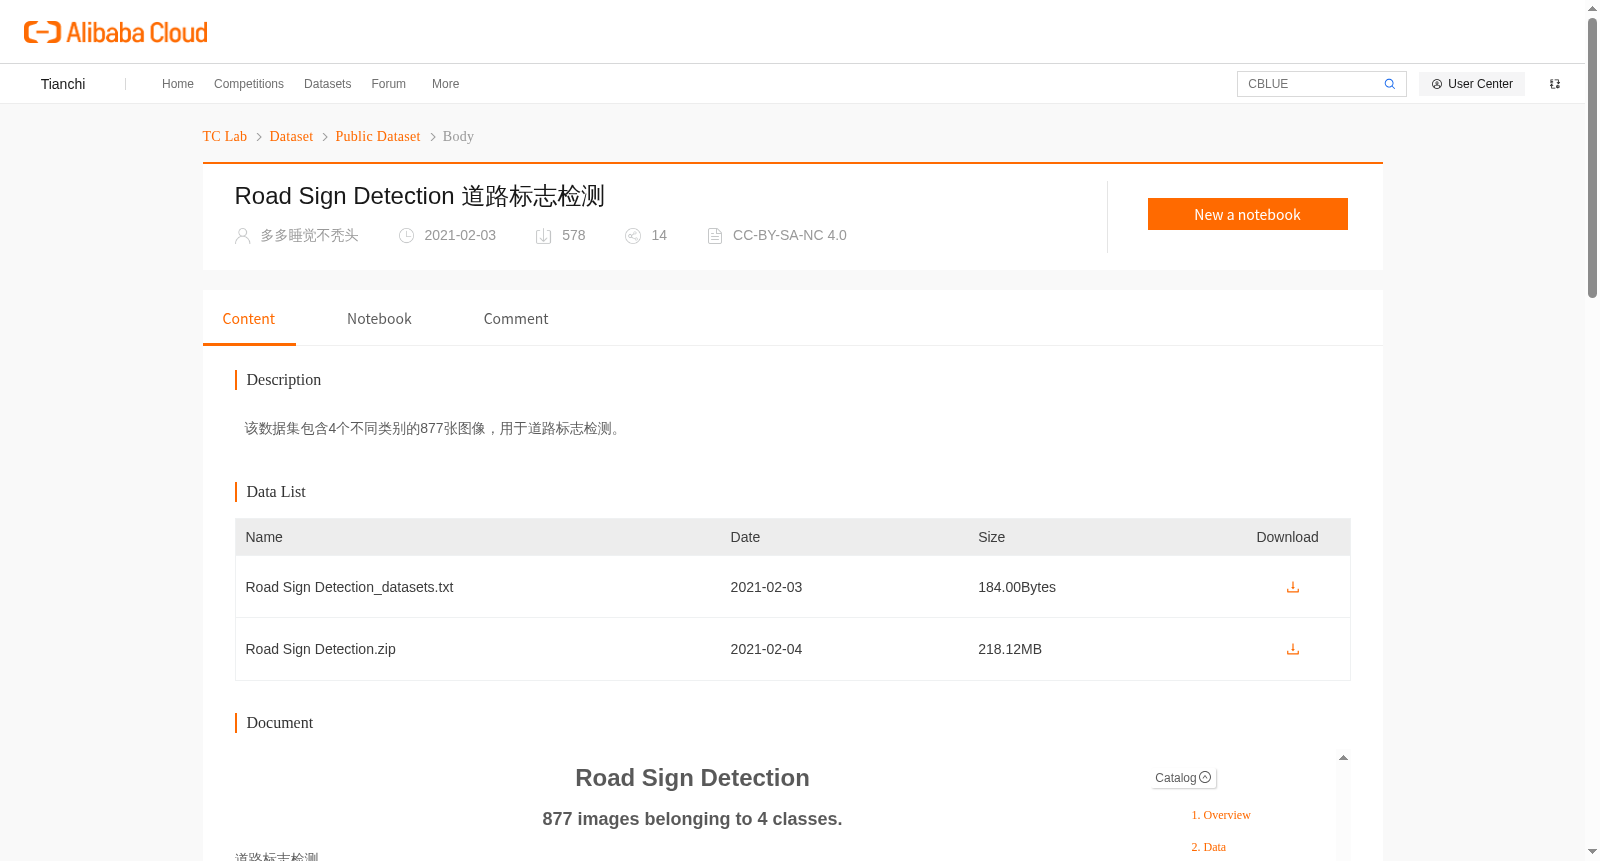Click the download count icon beside 578
This screenshot has height=861, width=1600.
coord(543,236)
